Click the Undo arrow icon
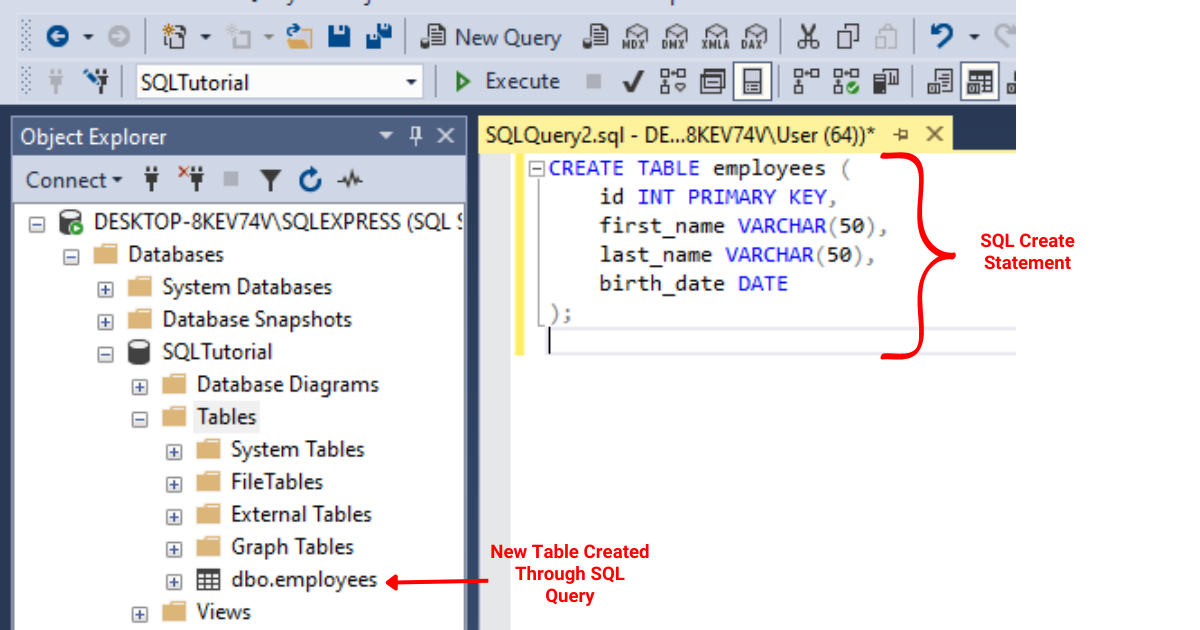 [x=941, y=38]
